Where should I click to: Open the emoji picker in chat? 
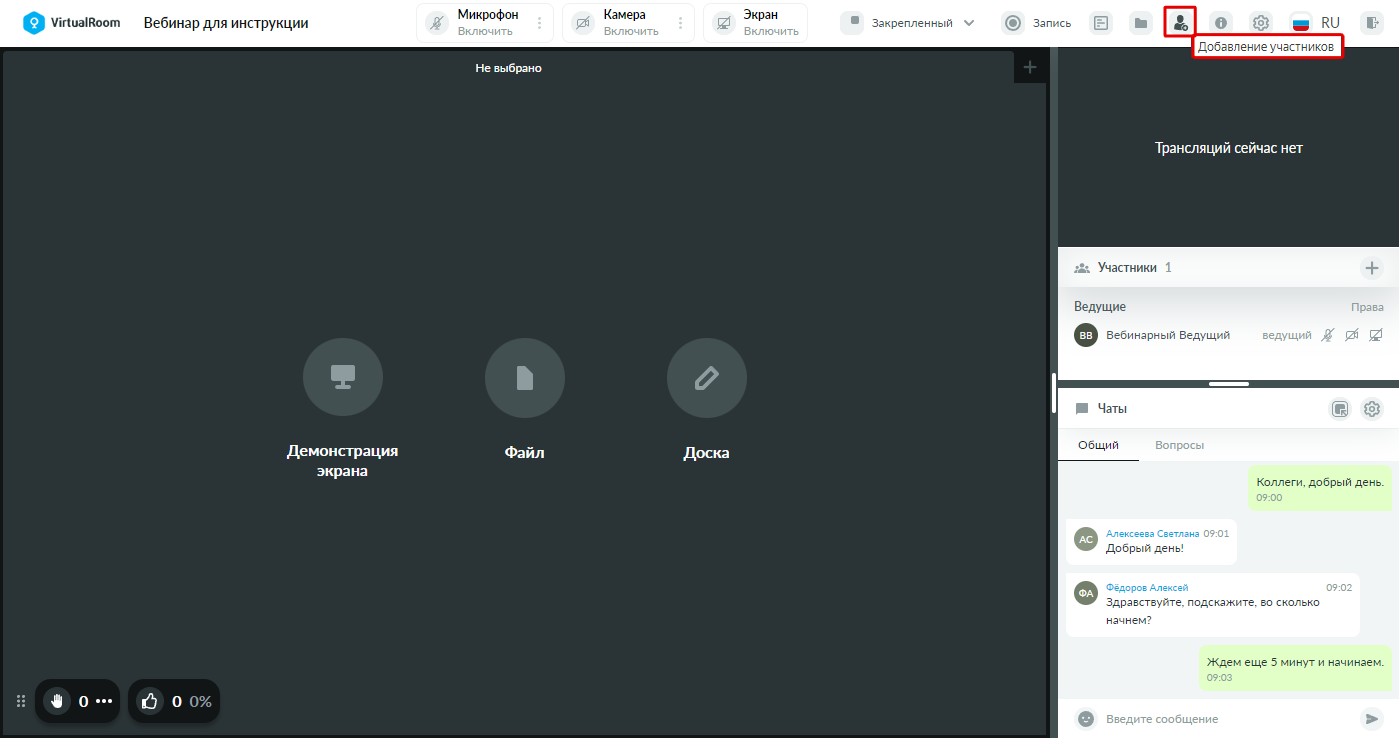coord(1085,718)
